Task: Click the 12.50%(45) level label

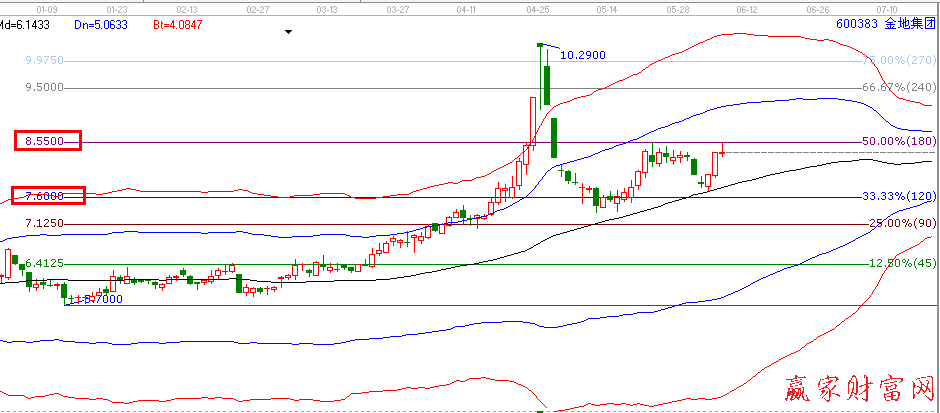Action: [901, 263]
